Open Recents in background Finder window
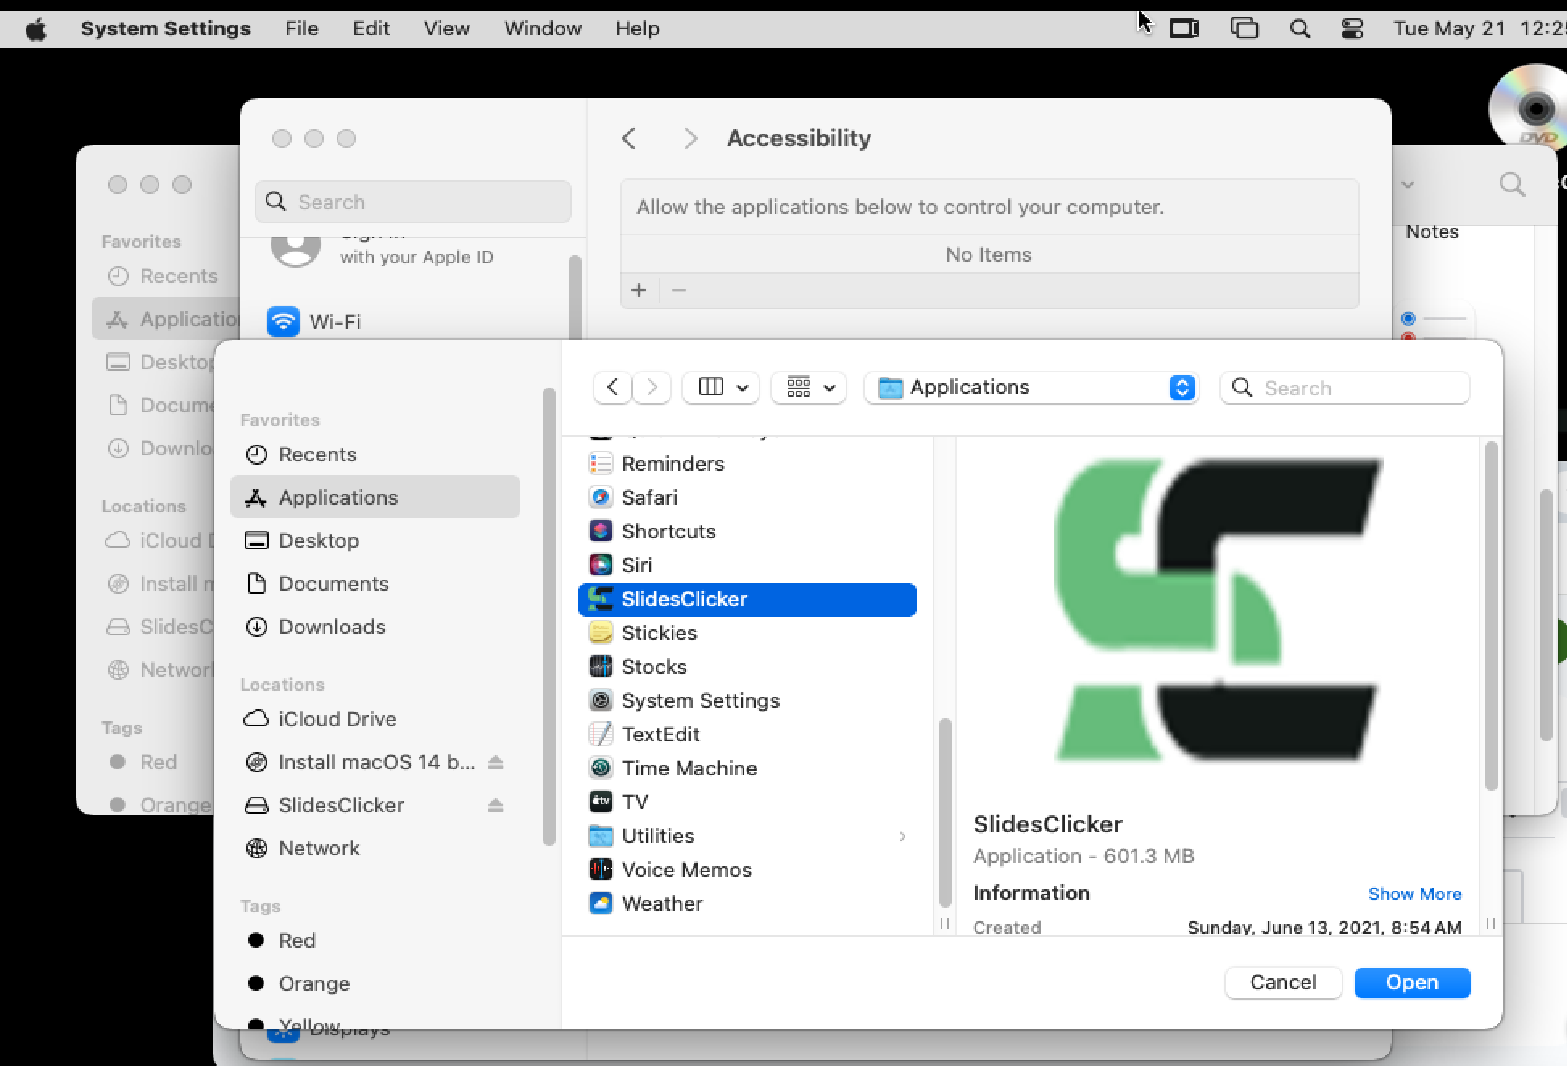This screenshot has height=1069, width=1567. [163, 277]
